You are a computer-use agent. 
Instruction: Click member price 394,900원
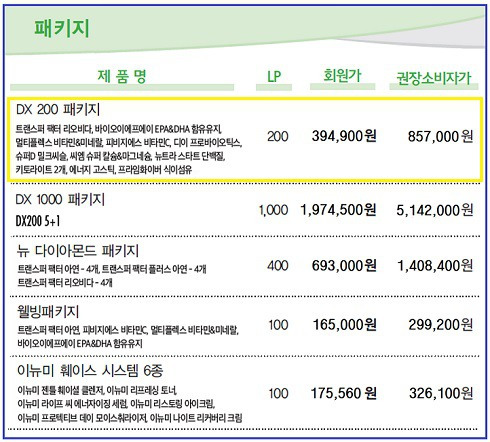[x=344, y=136]
